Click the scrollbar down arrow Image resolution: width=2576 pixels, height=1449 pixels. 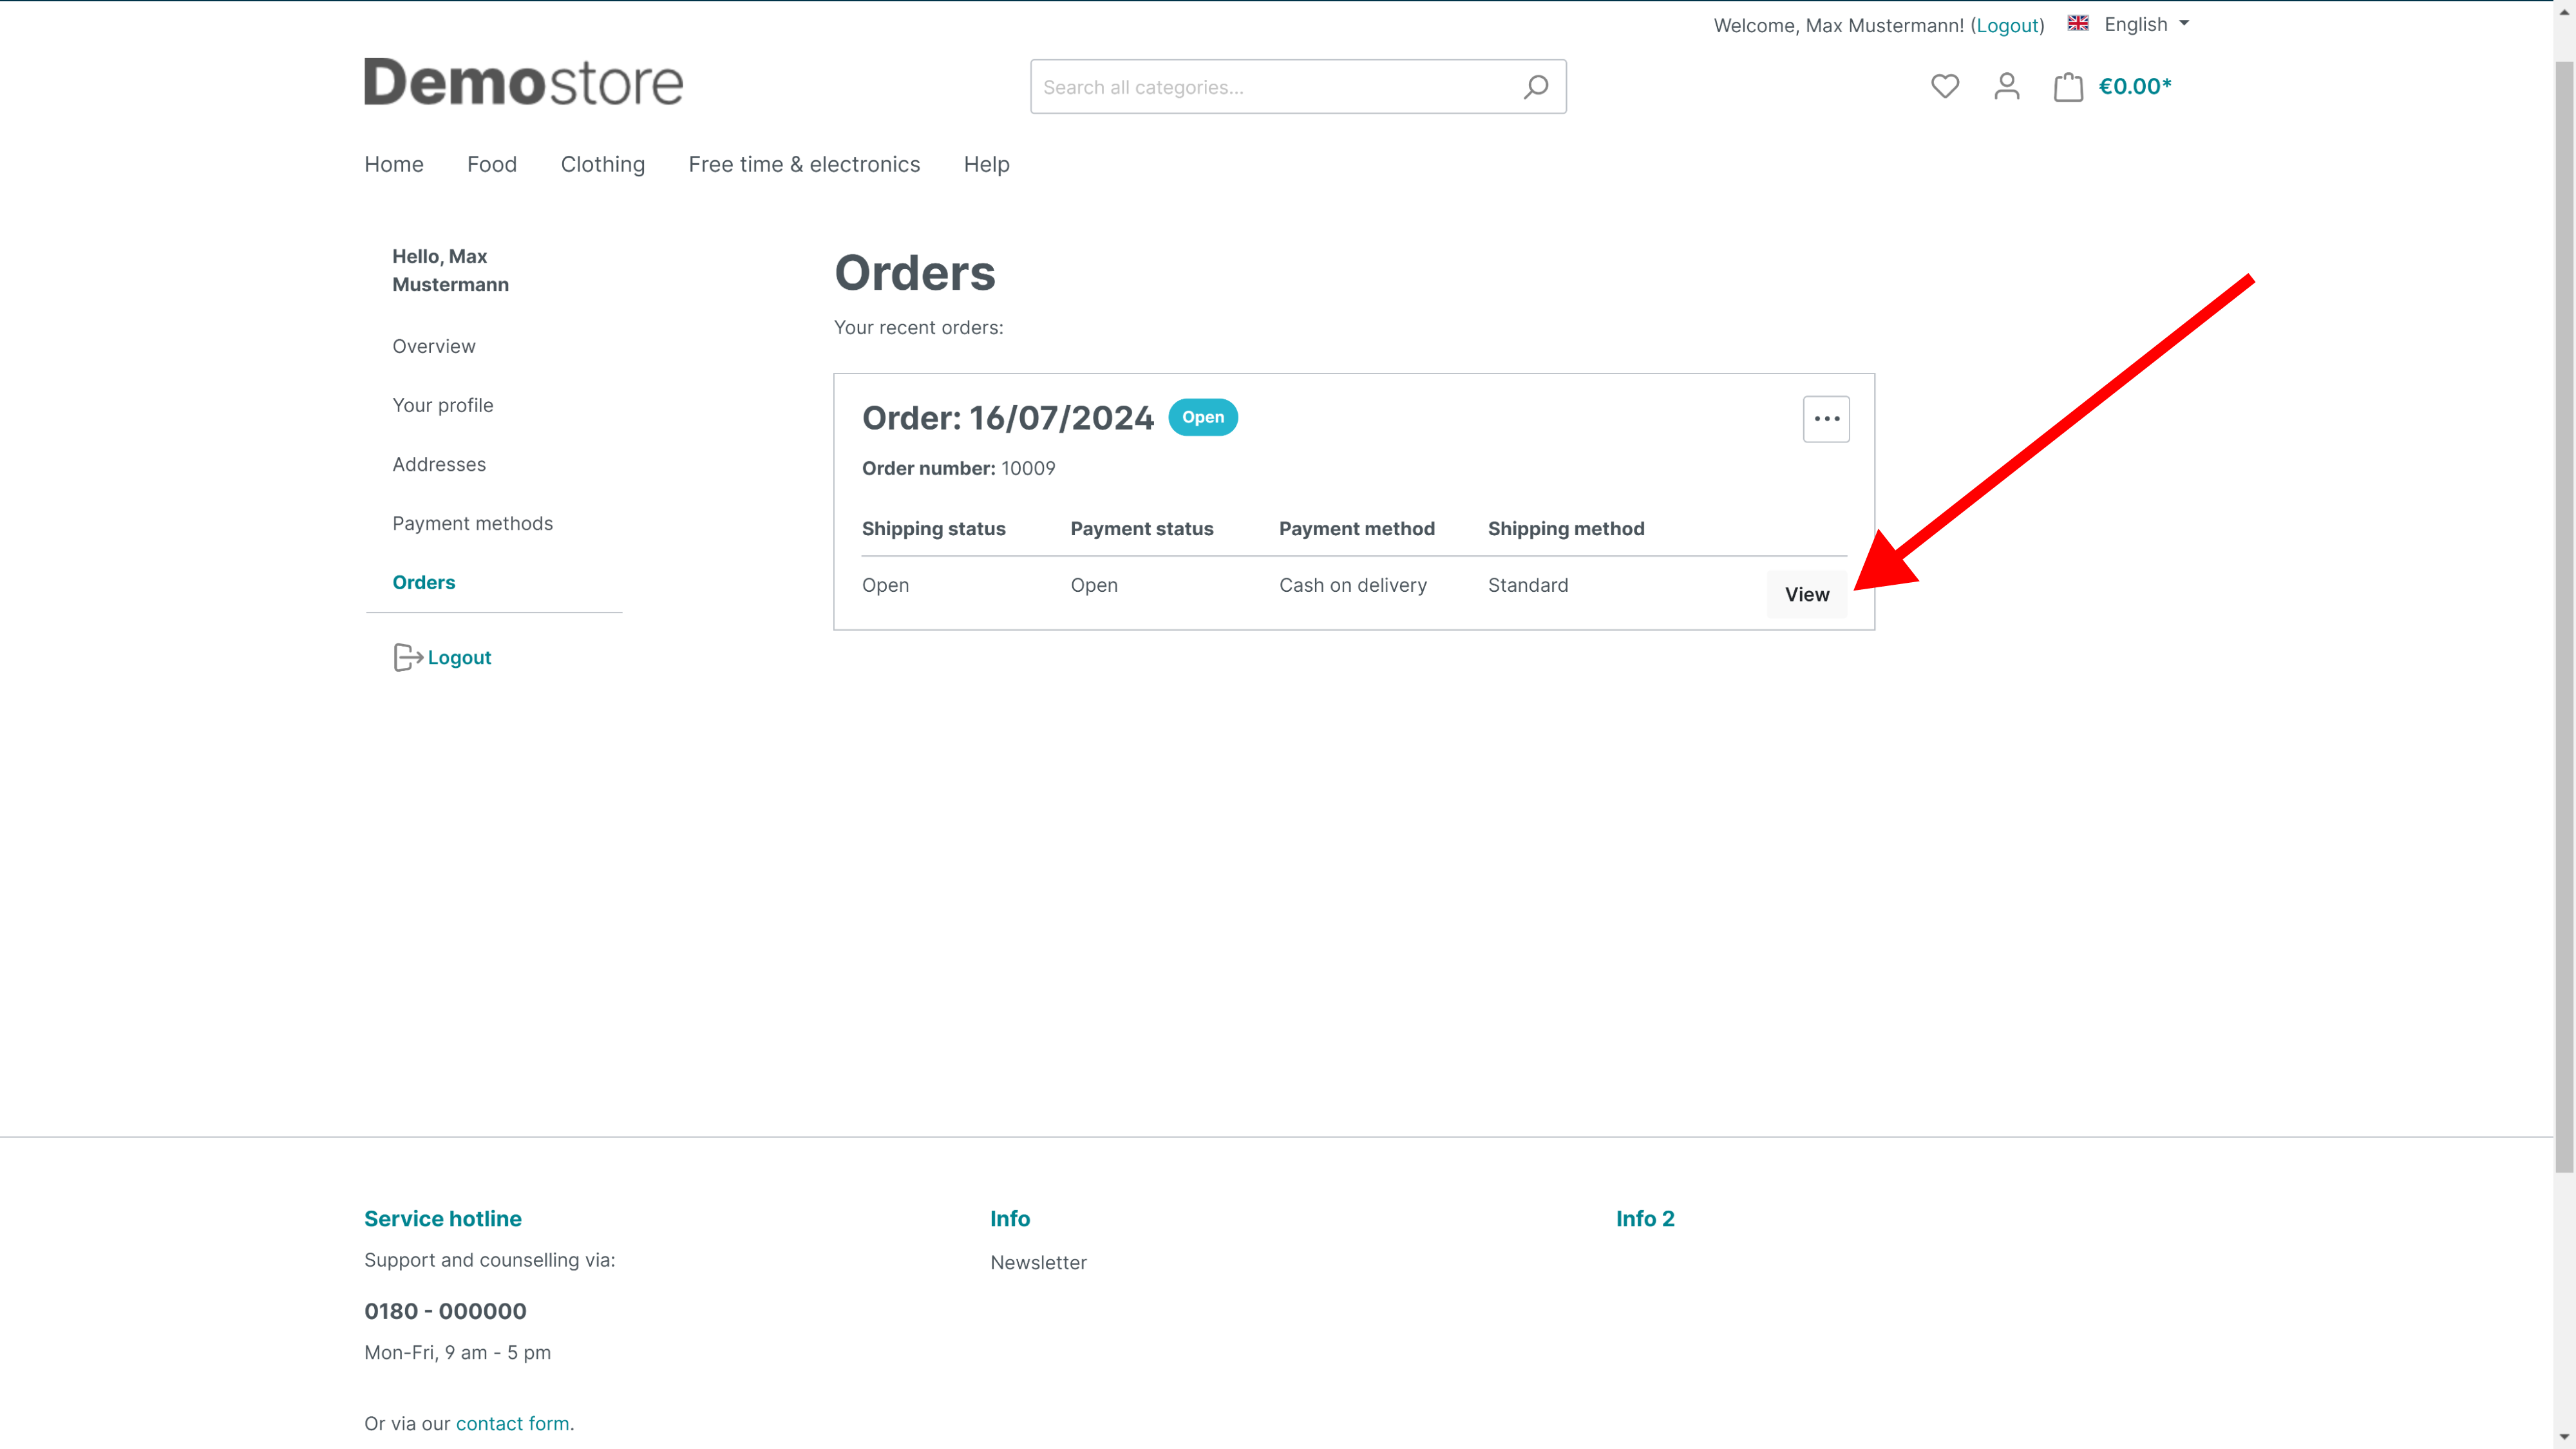click(2565, 1437)
